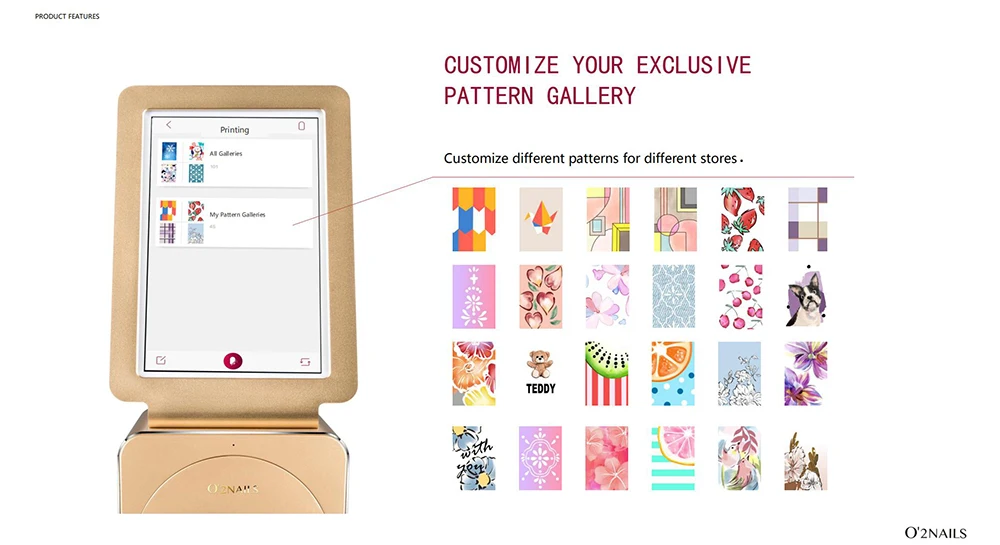Choose the pink hearts pattern thumbnail
The height and width of the screenshot is (545, 1000).
[x=541, y=297]
